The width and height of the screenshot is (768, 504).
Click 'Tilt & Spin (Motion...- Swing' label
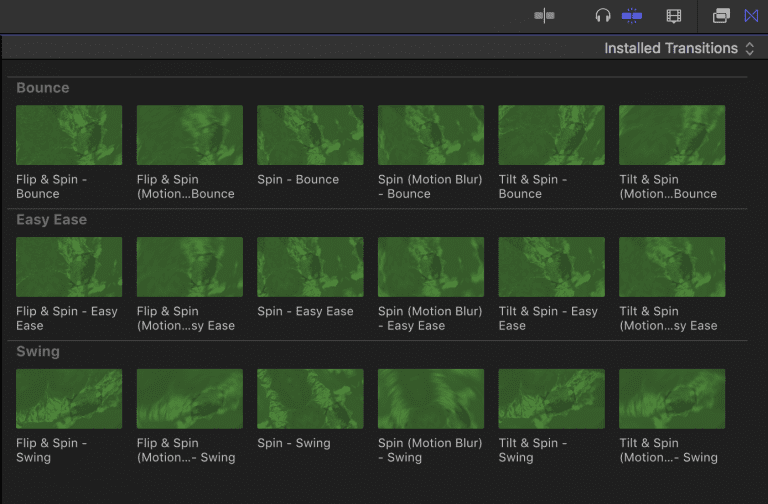coord(669,450)
